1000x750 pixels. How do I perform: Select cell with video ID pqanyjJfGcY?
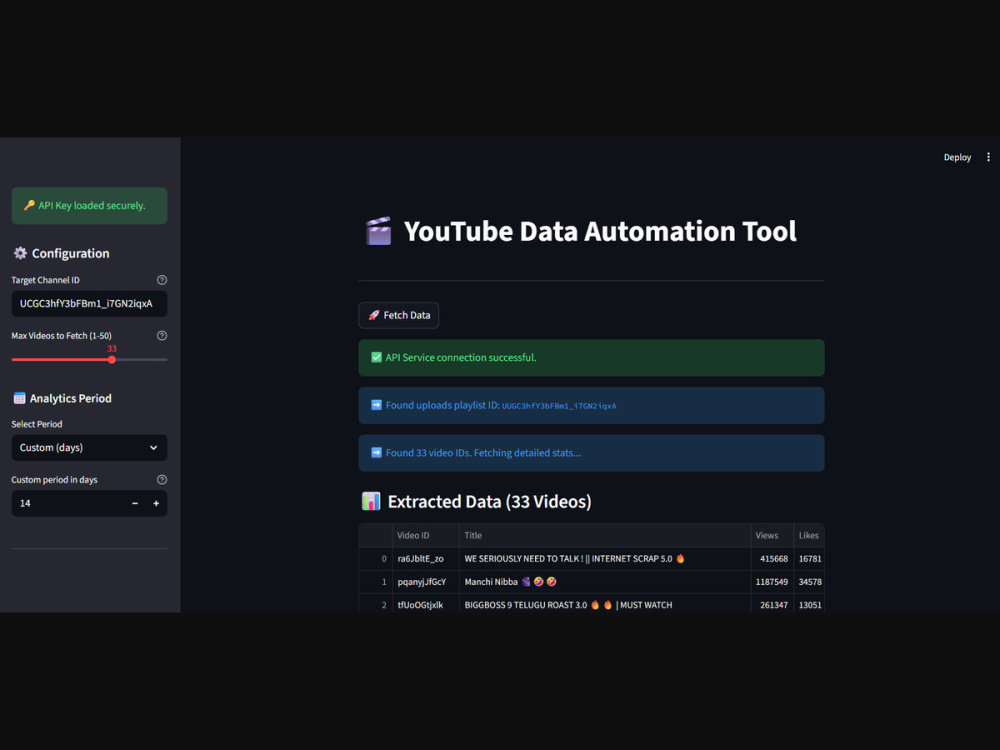click(x=425, y=582)
